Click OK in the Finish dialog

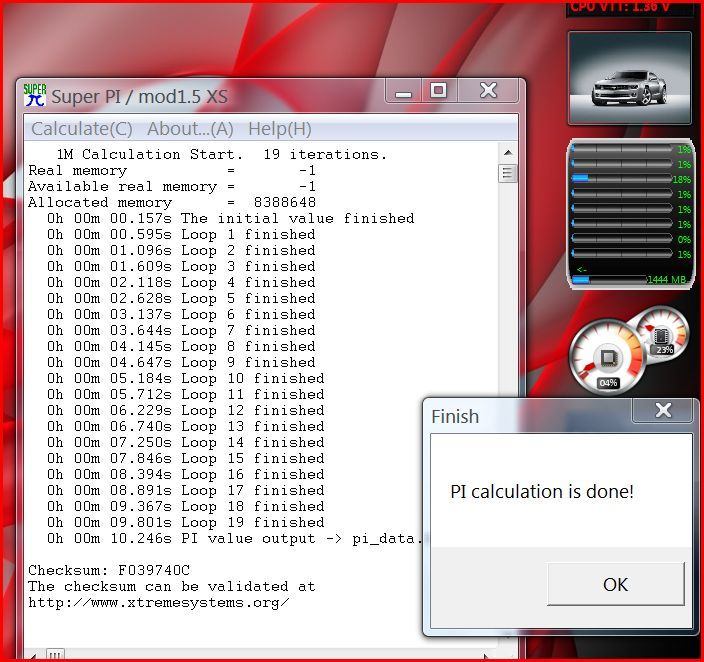(616, 584)
